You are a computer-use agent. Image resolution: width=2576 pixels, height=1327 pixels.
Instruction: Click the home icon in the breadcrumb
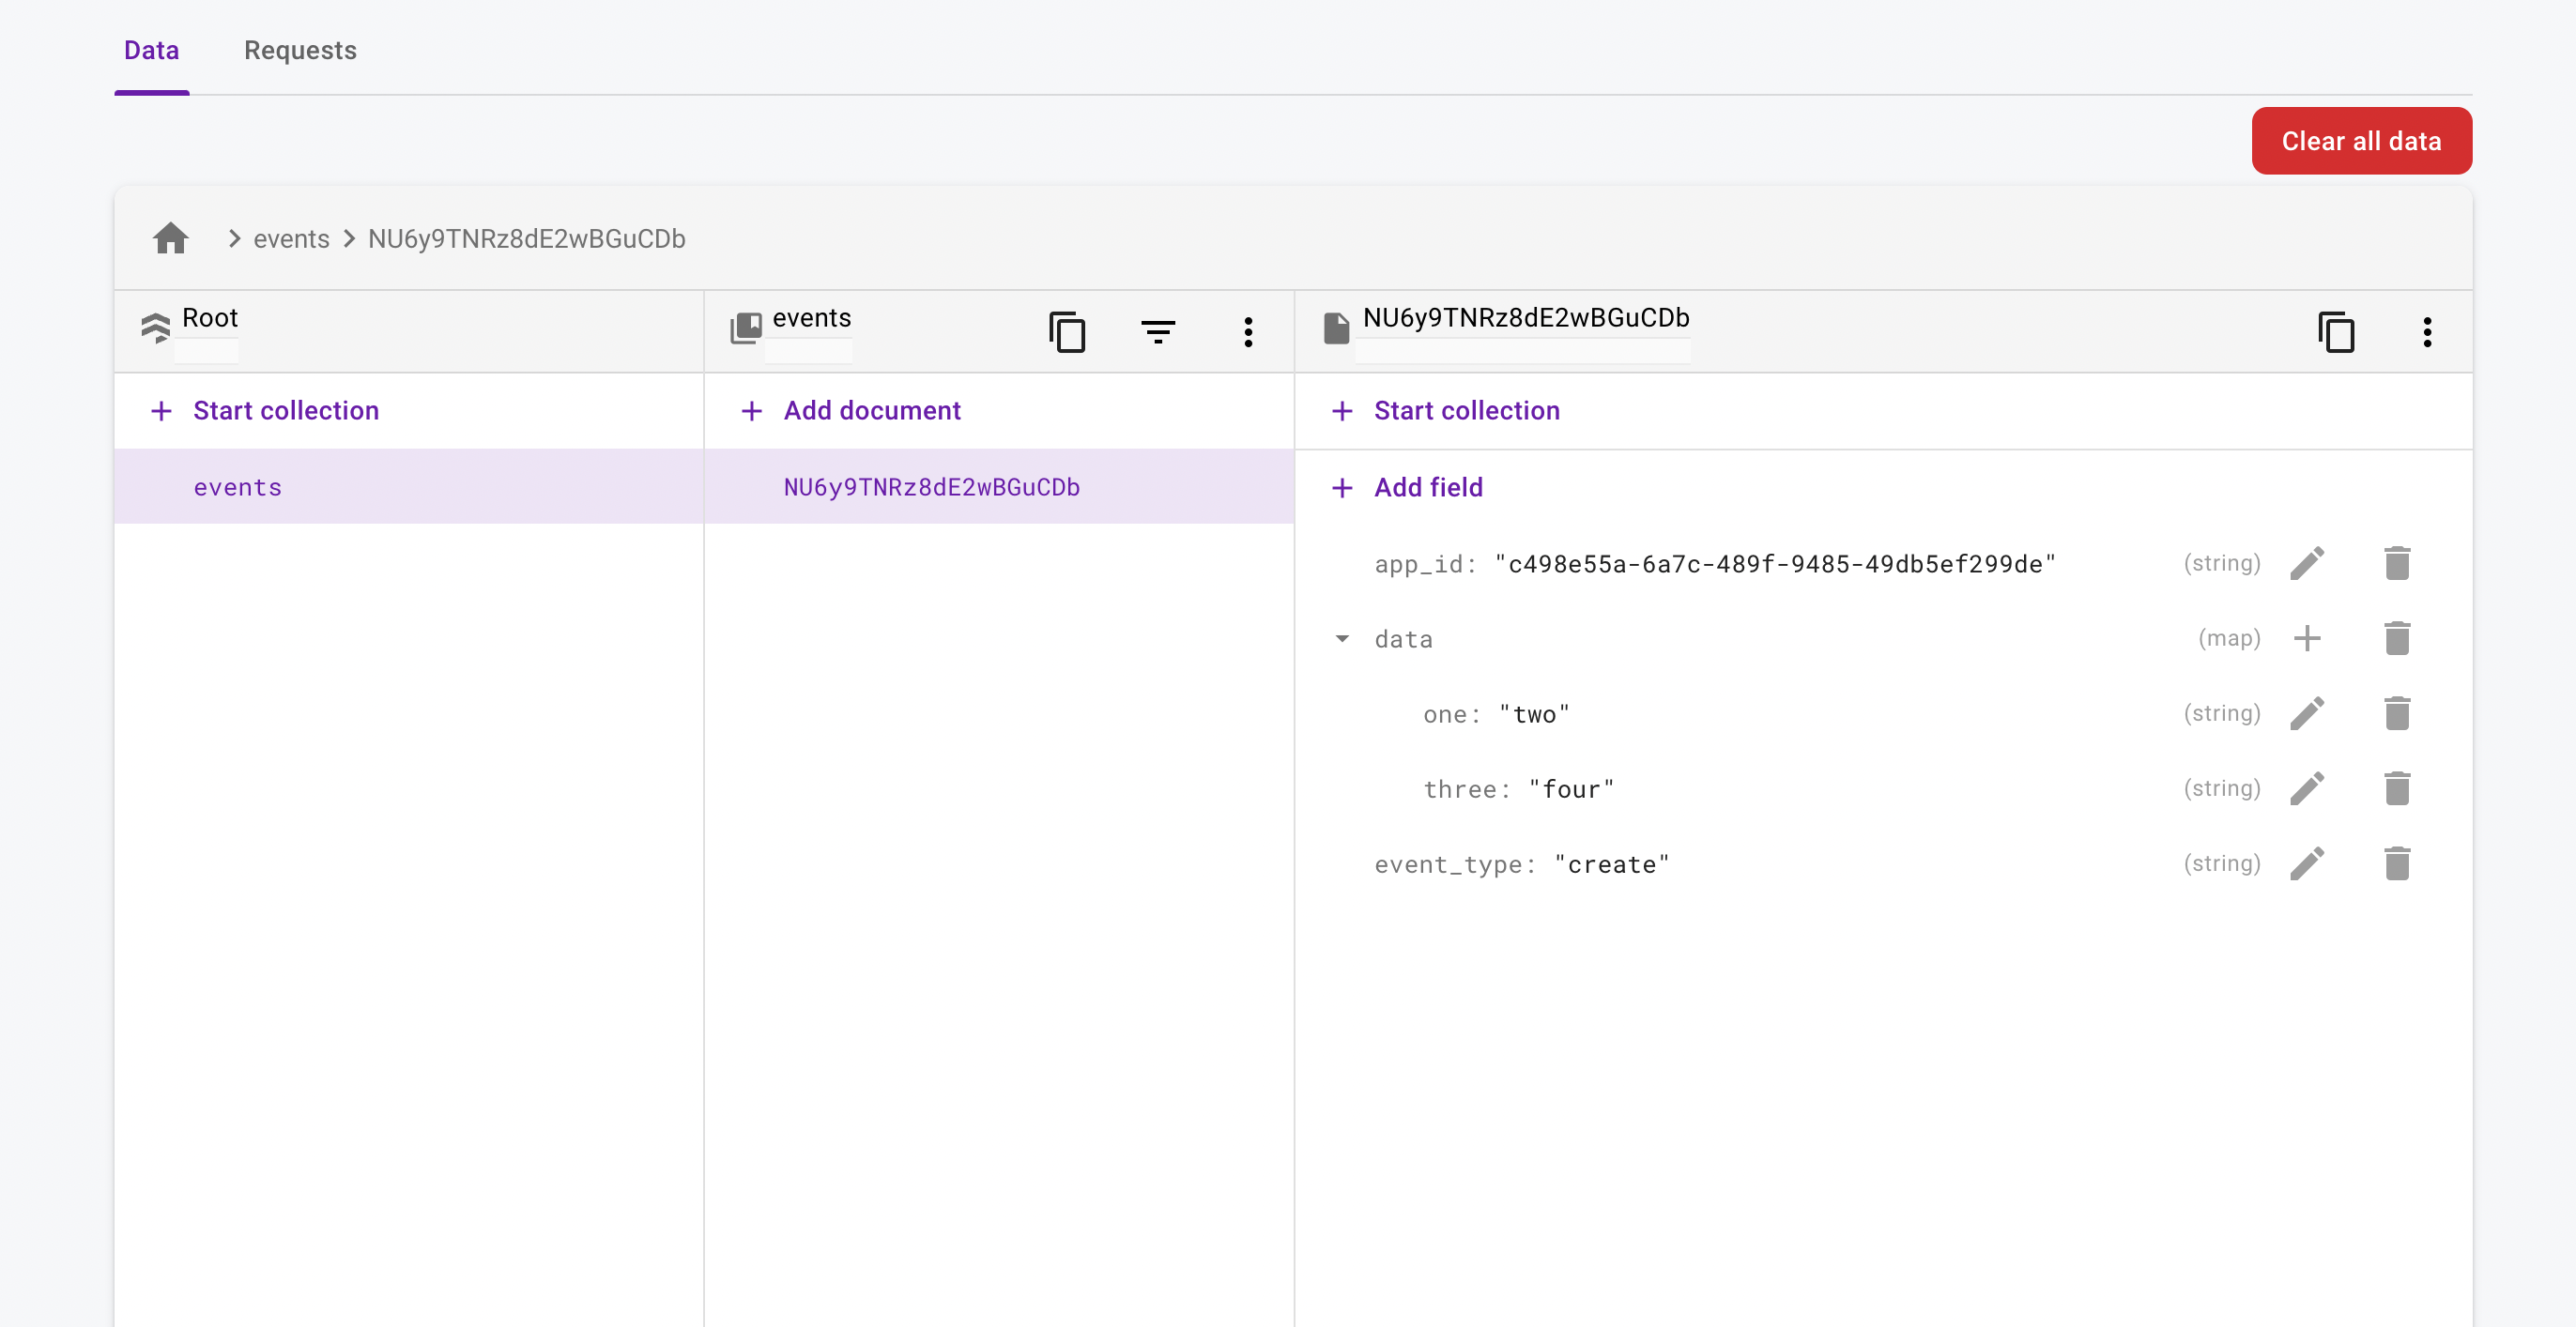(171, 238)
